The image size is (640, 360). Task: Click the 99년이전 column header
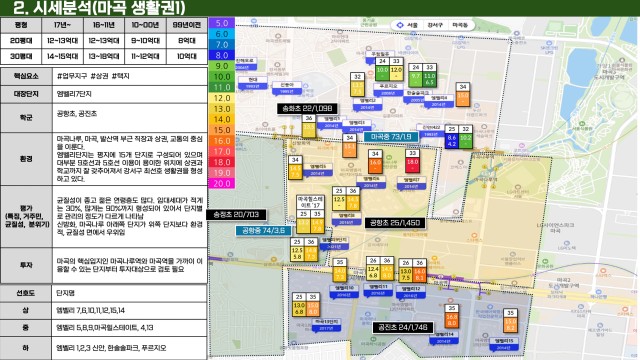click(x=187, y=25)
